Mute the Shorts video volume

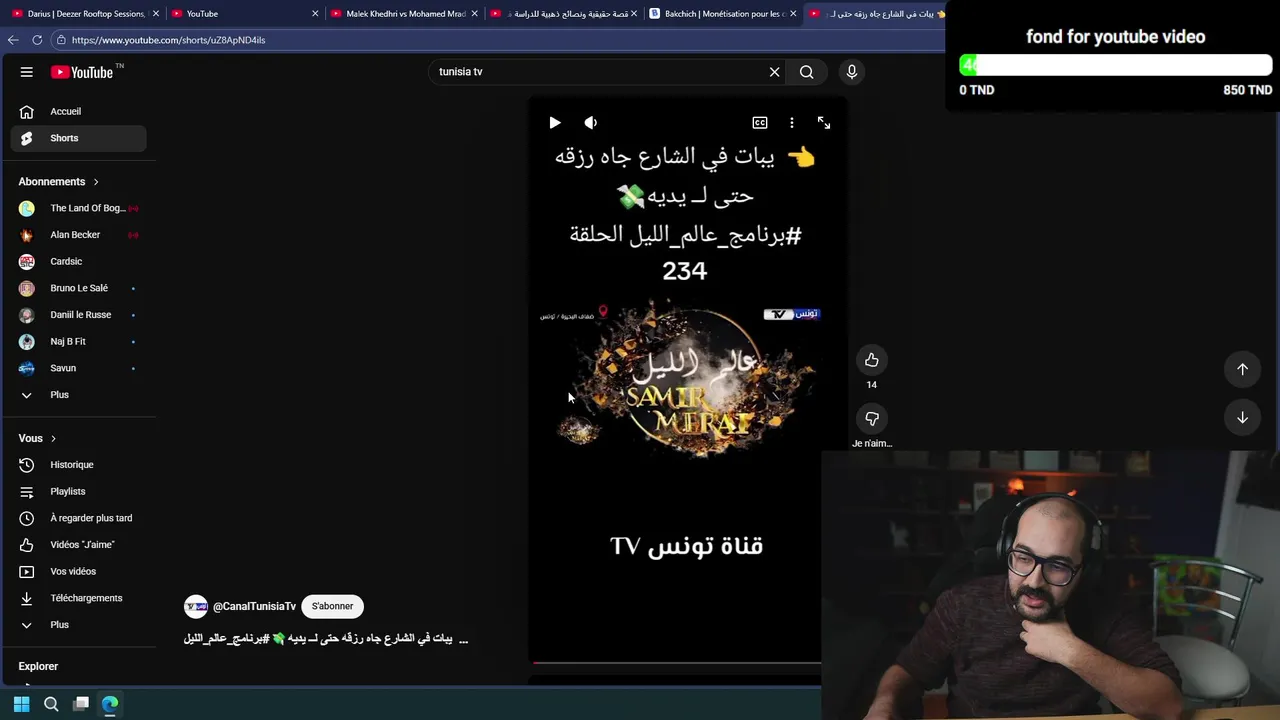pos(591,123)
